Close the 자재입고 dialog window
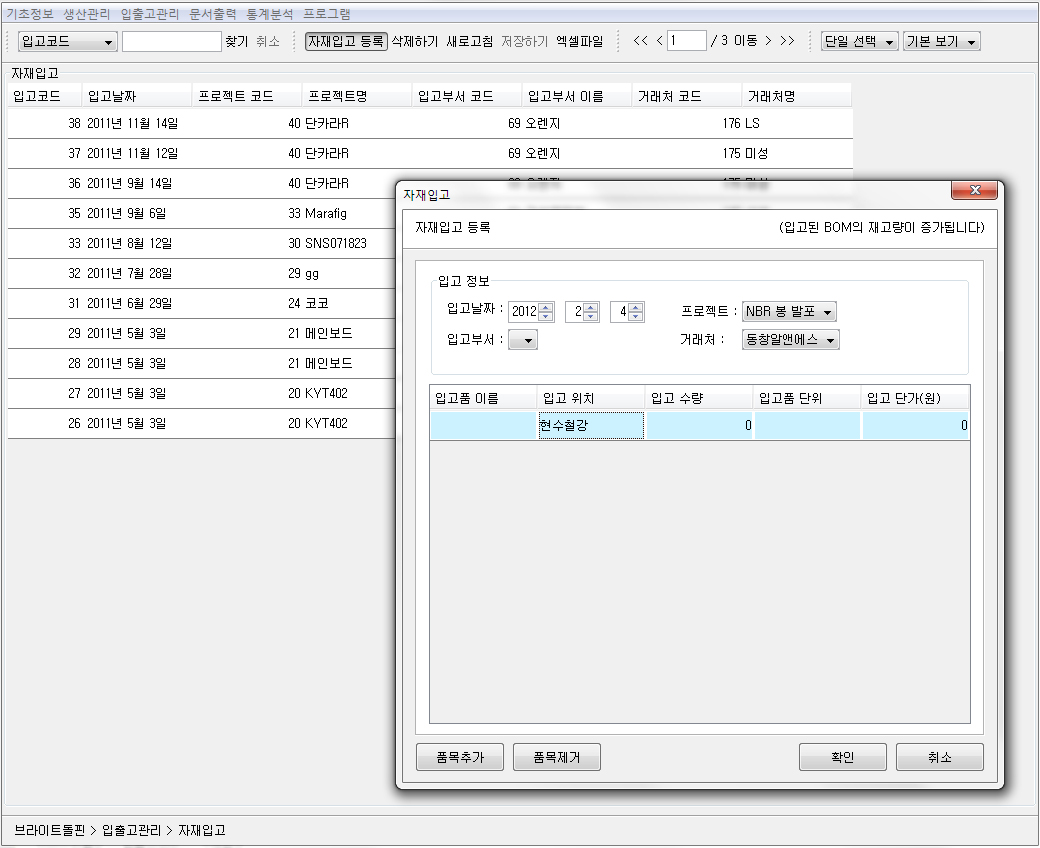This screenshot has height=848, width=1040. (973, 191)
